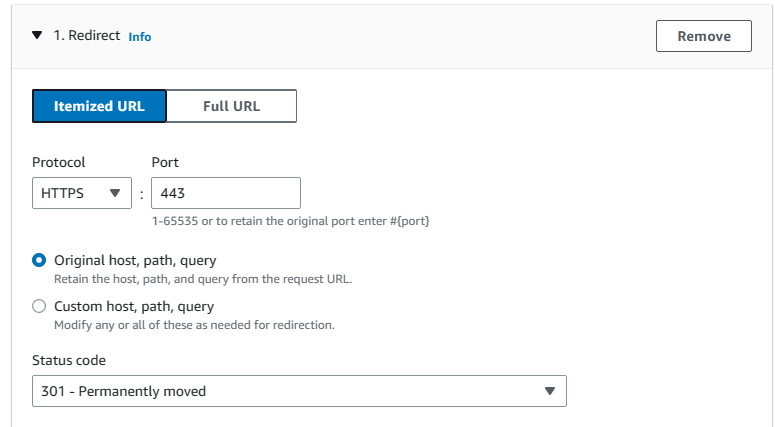Open the Status code 301 dropdown
The image size is (775, 427).
pyautogui.click(x=298, y=391)
